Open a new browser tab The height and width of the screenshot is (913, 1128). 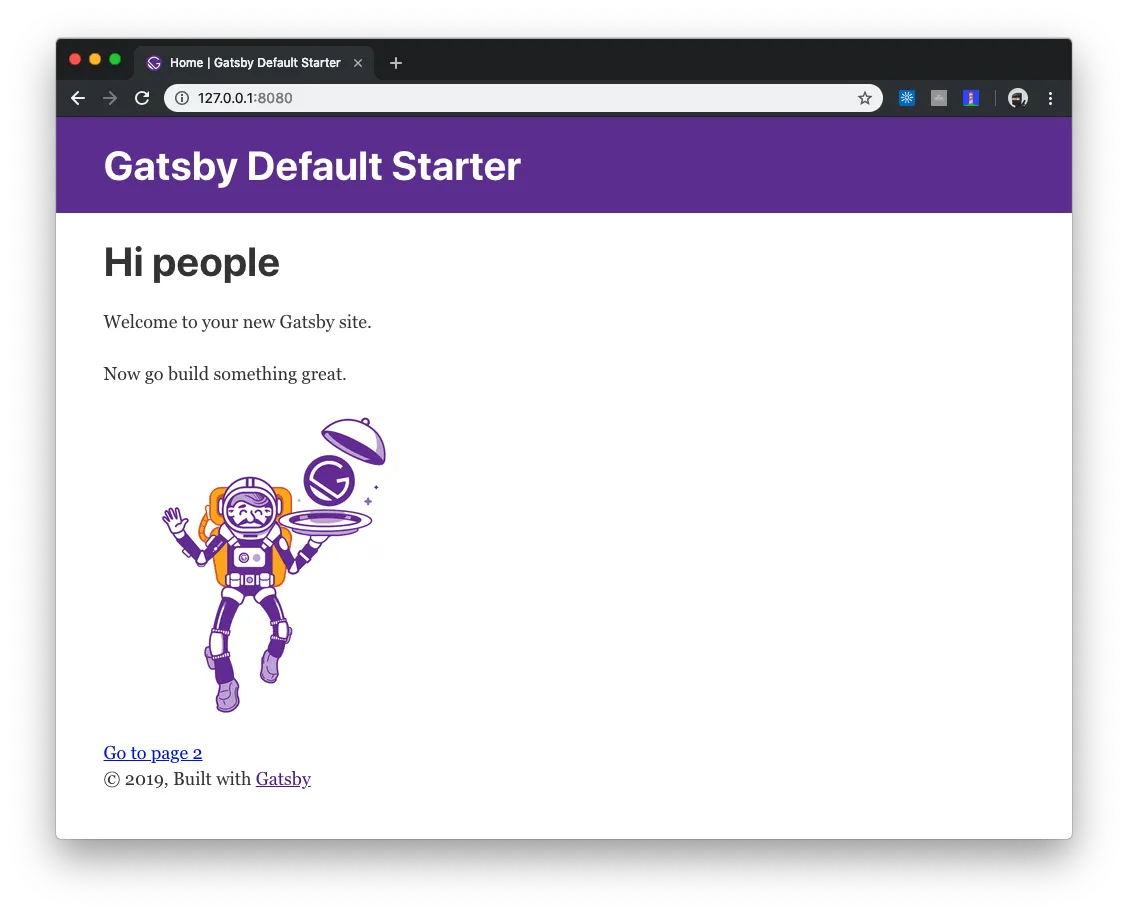pyautogui.click(x=396, y=63)
